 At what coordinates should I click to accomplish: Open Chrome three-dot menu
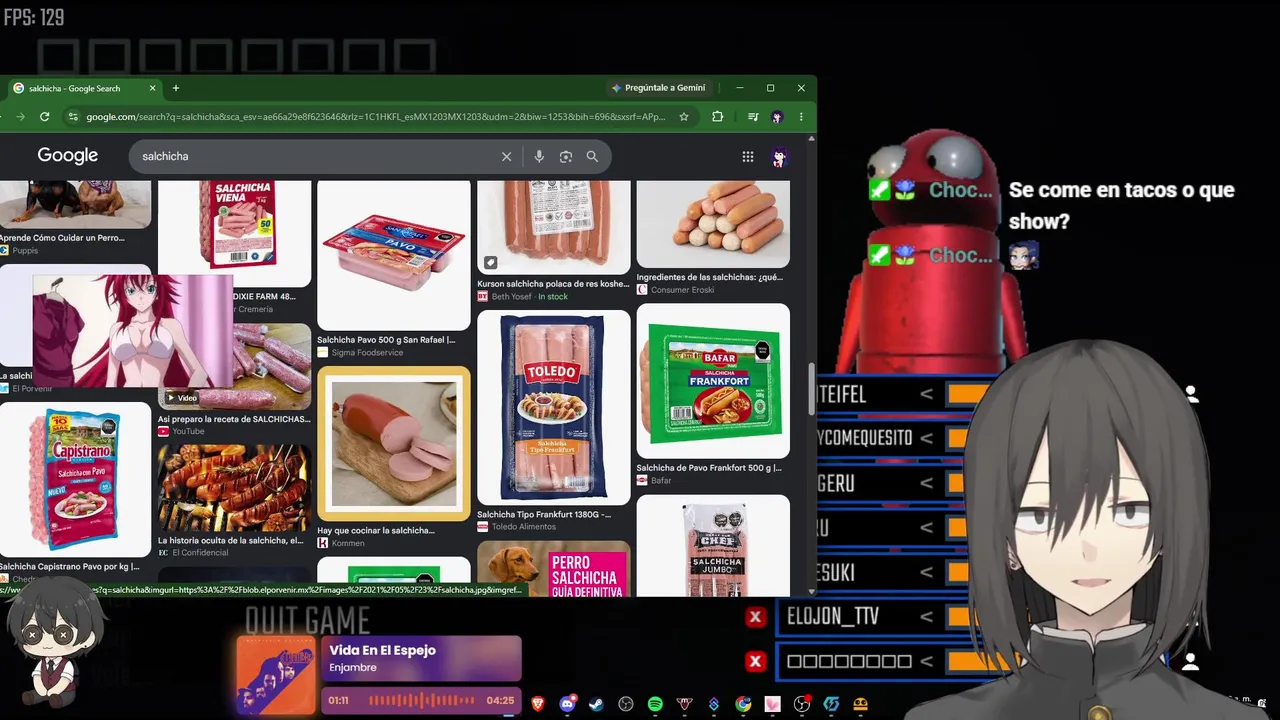coord(801,117)
